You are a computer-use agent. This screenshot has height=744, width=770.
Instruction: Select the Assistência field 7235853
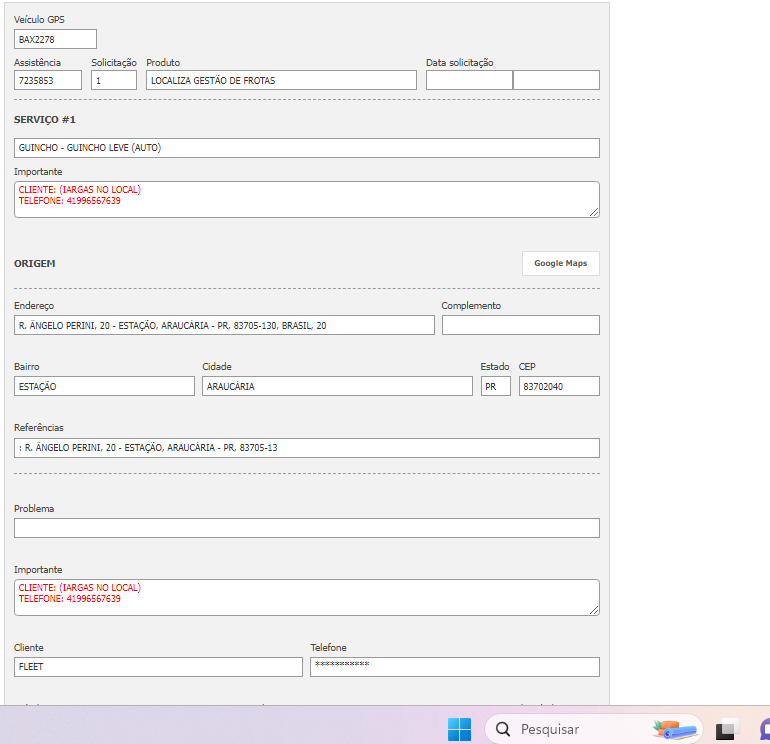pos(48,80)
